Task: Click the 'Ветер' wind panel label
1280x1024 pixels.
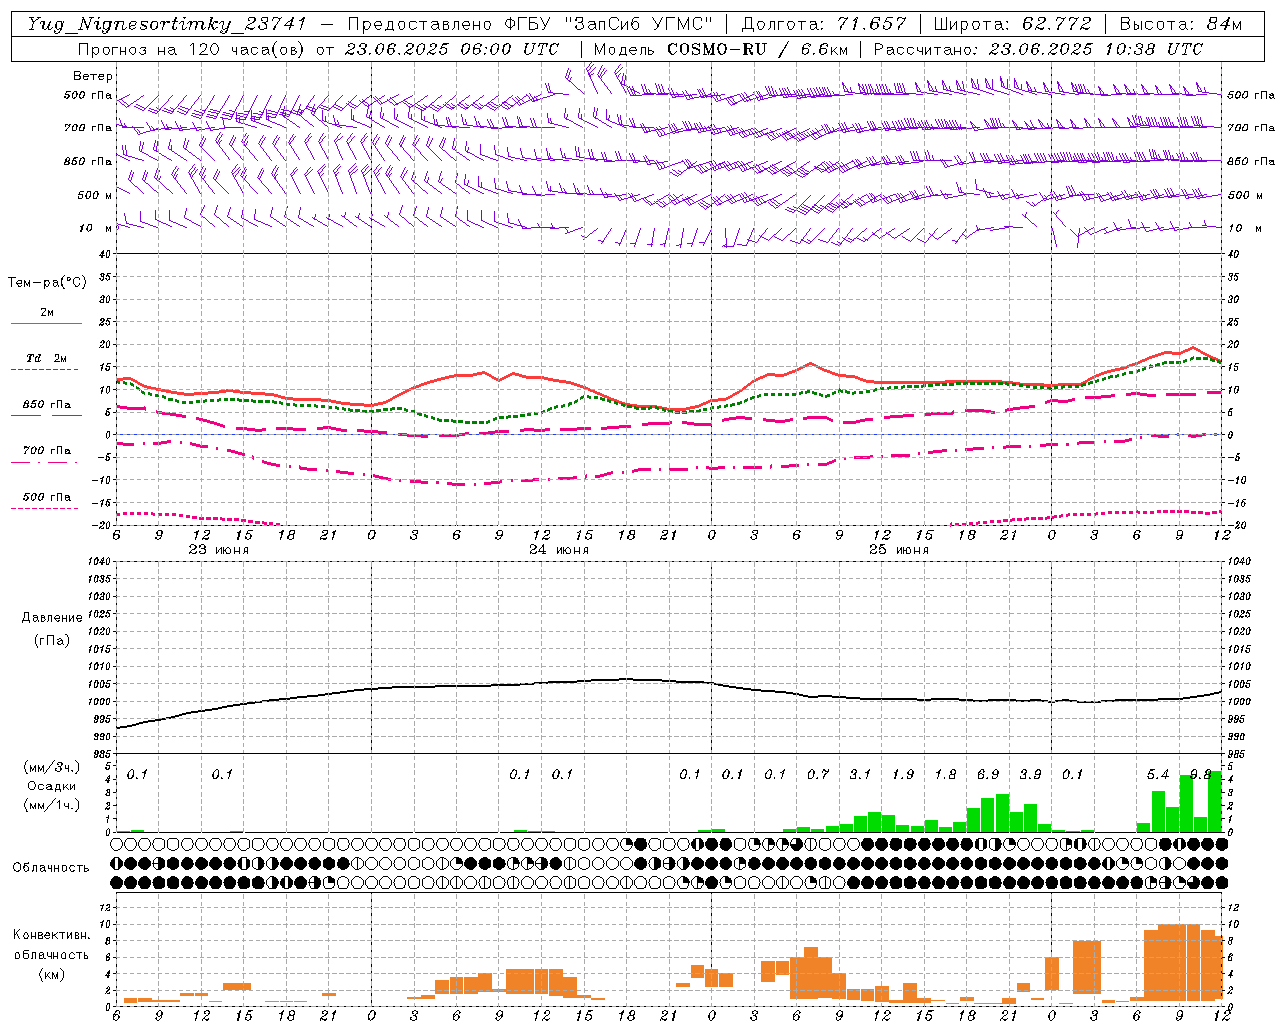Action: pyautogui.click(x=93, y=76)
